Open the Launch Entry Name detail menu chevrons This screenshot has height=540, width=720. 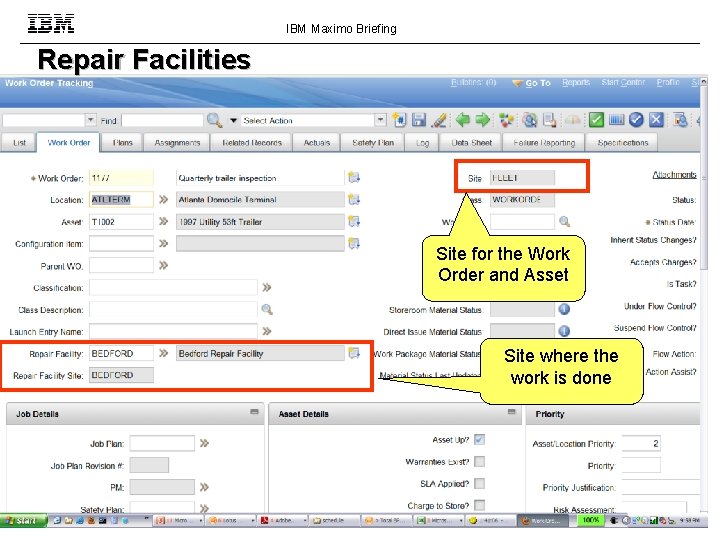[267, 331]
